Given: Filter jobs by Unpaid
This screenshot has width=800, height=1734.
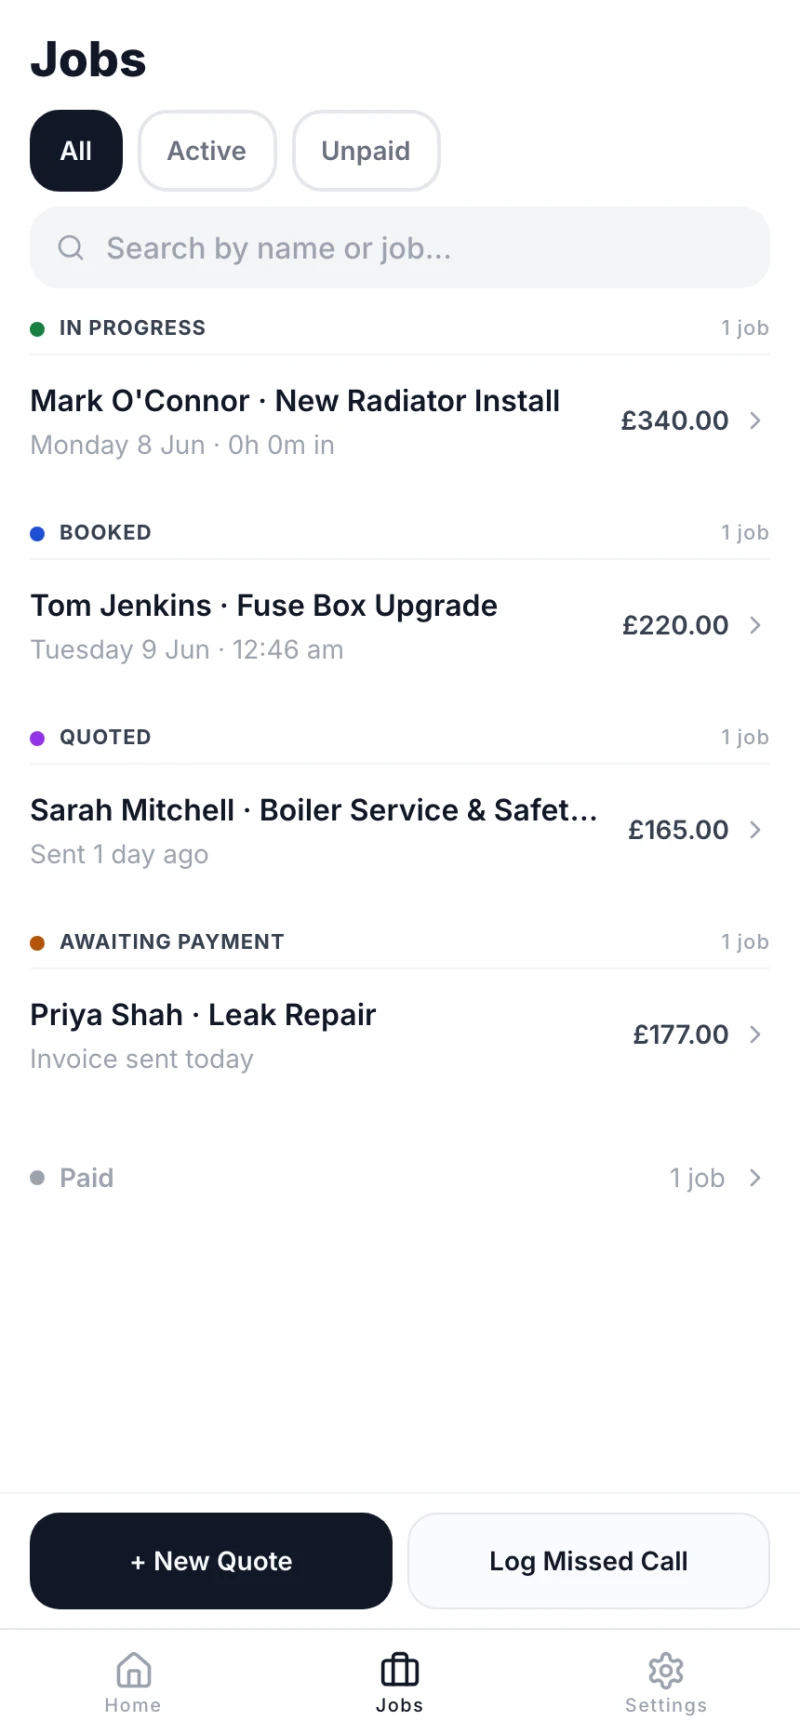Looking at the screenshot, I should point(366,151).
